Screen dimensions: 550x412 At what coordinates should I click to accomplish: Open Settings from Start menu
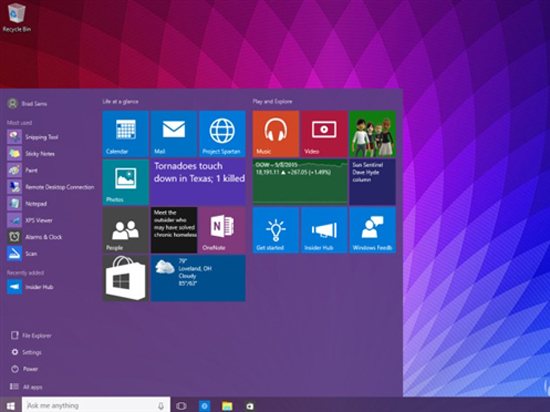26,352
